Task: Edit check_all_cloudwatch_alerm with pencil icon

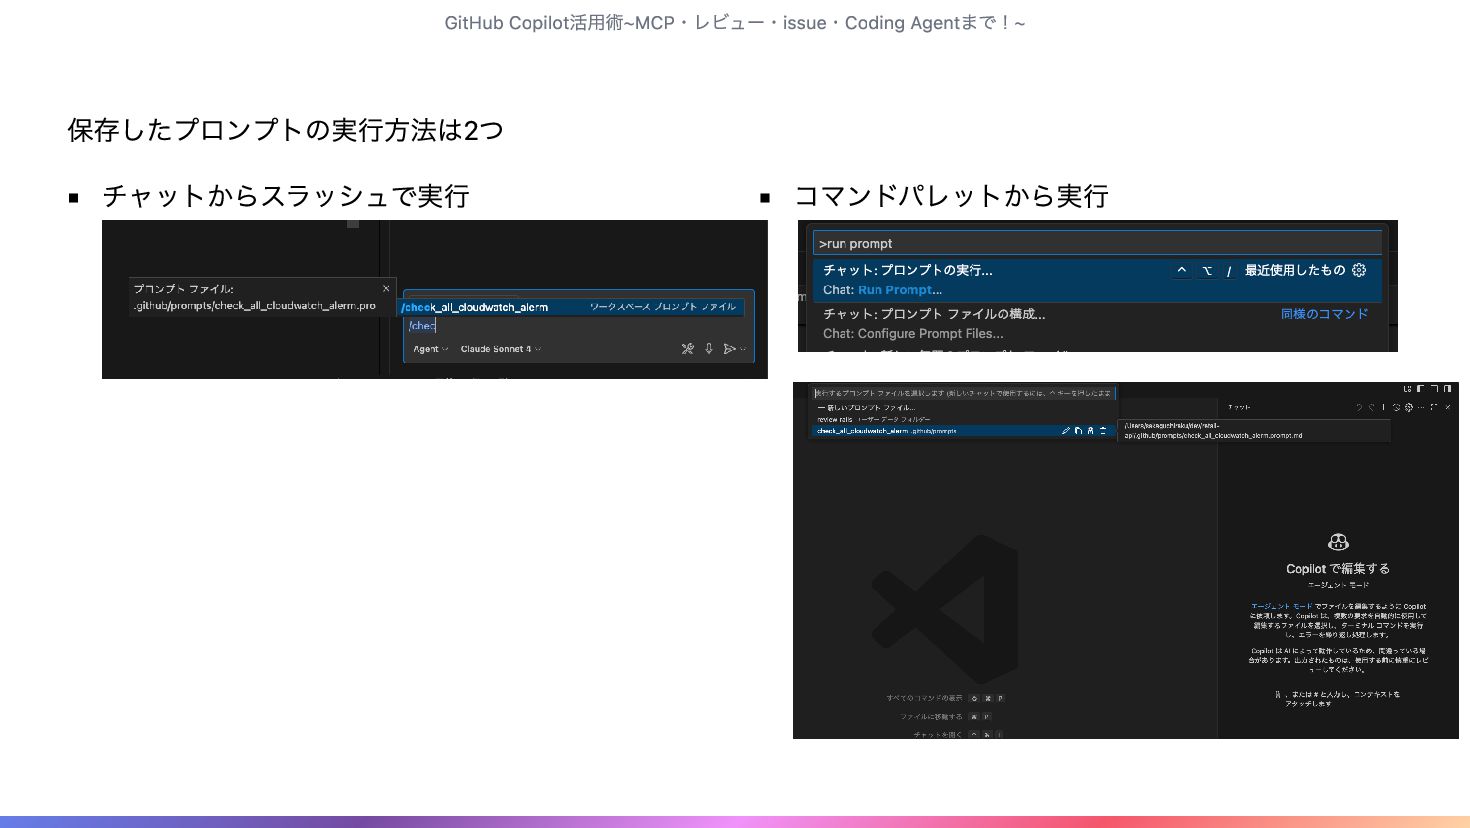Action: point(1066,431)
